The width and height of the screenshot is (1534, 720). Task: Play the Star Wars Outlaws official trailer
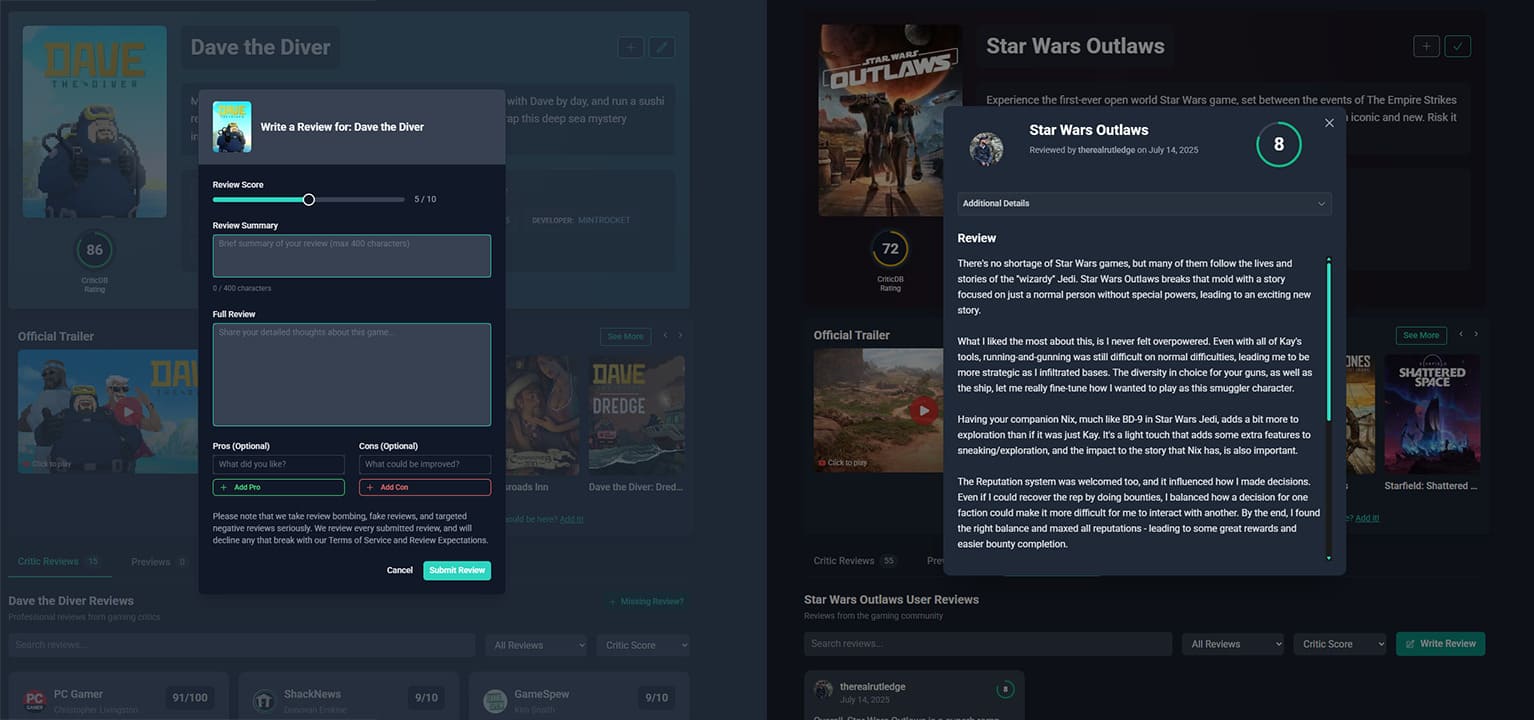[923, 410]
